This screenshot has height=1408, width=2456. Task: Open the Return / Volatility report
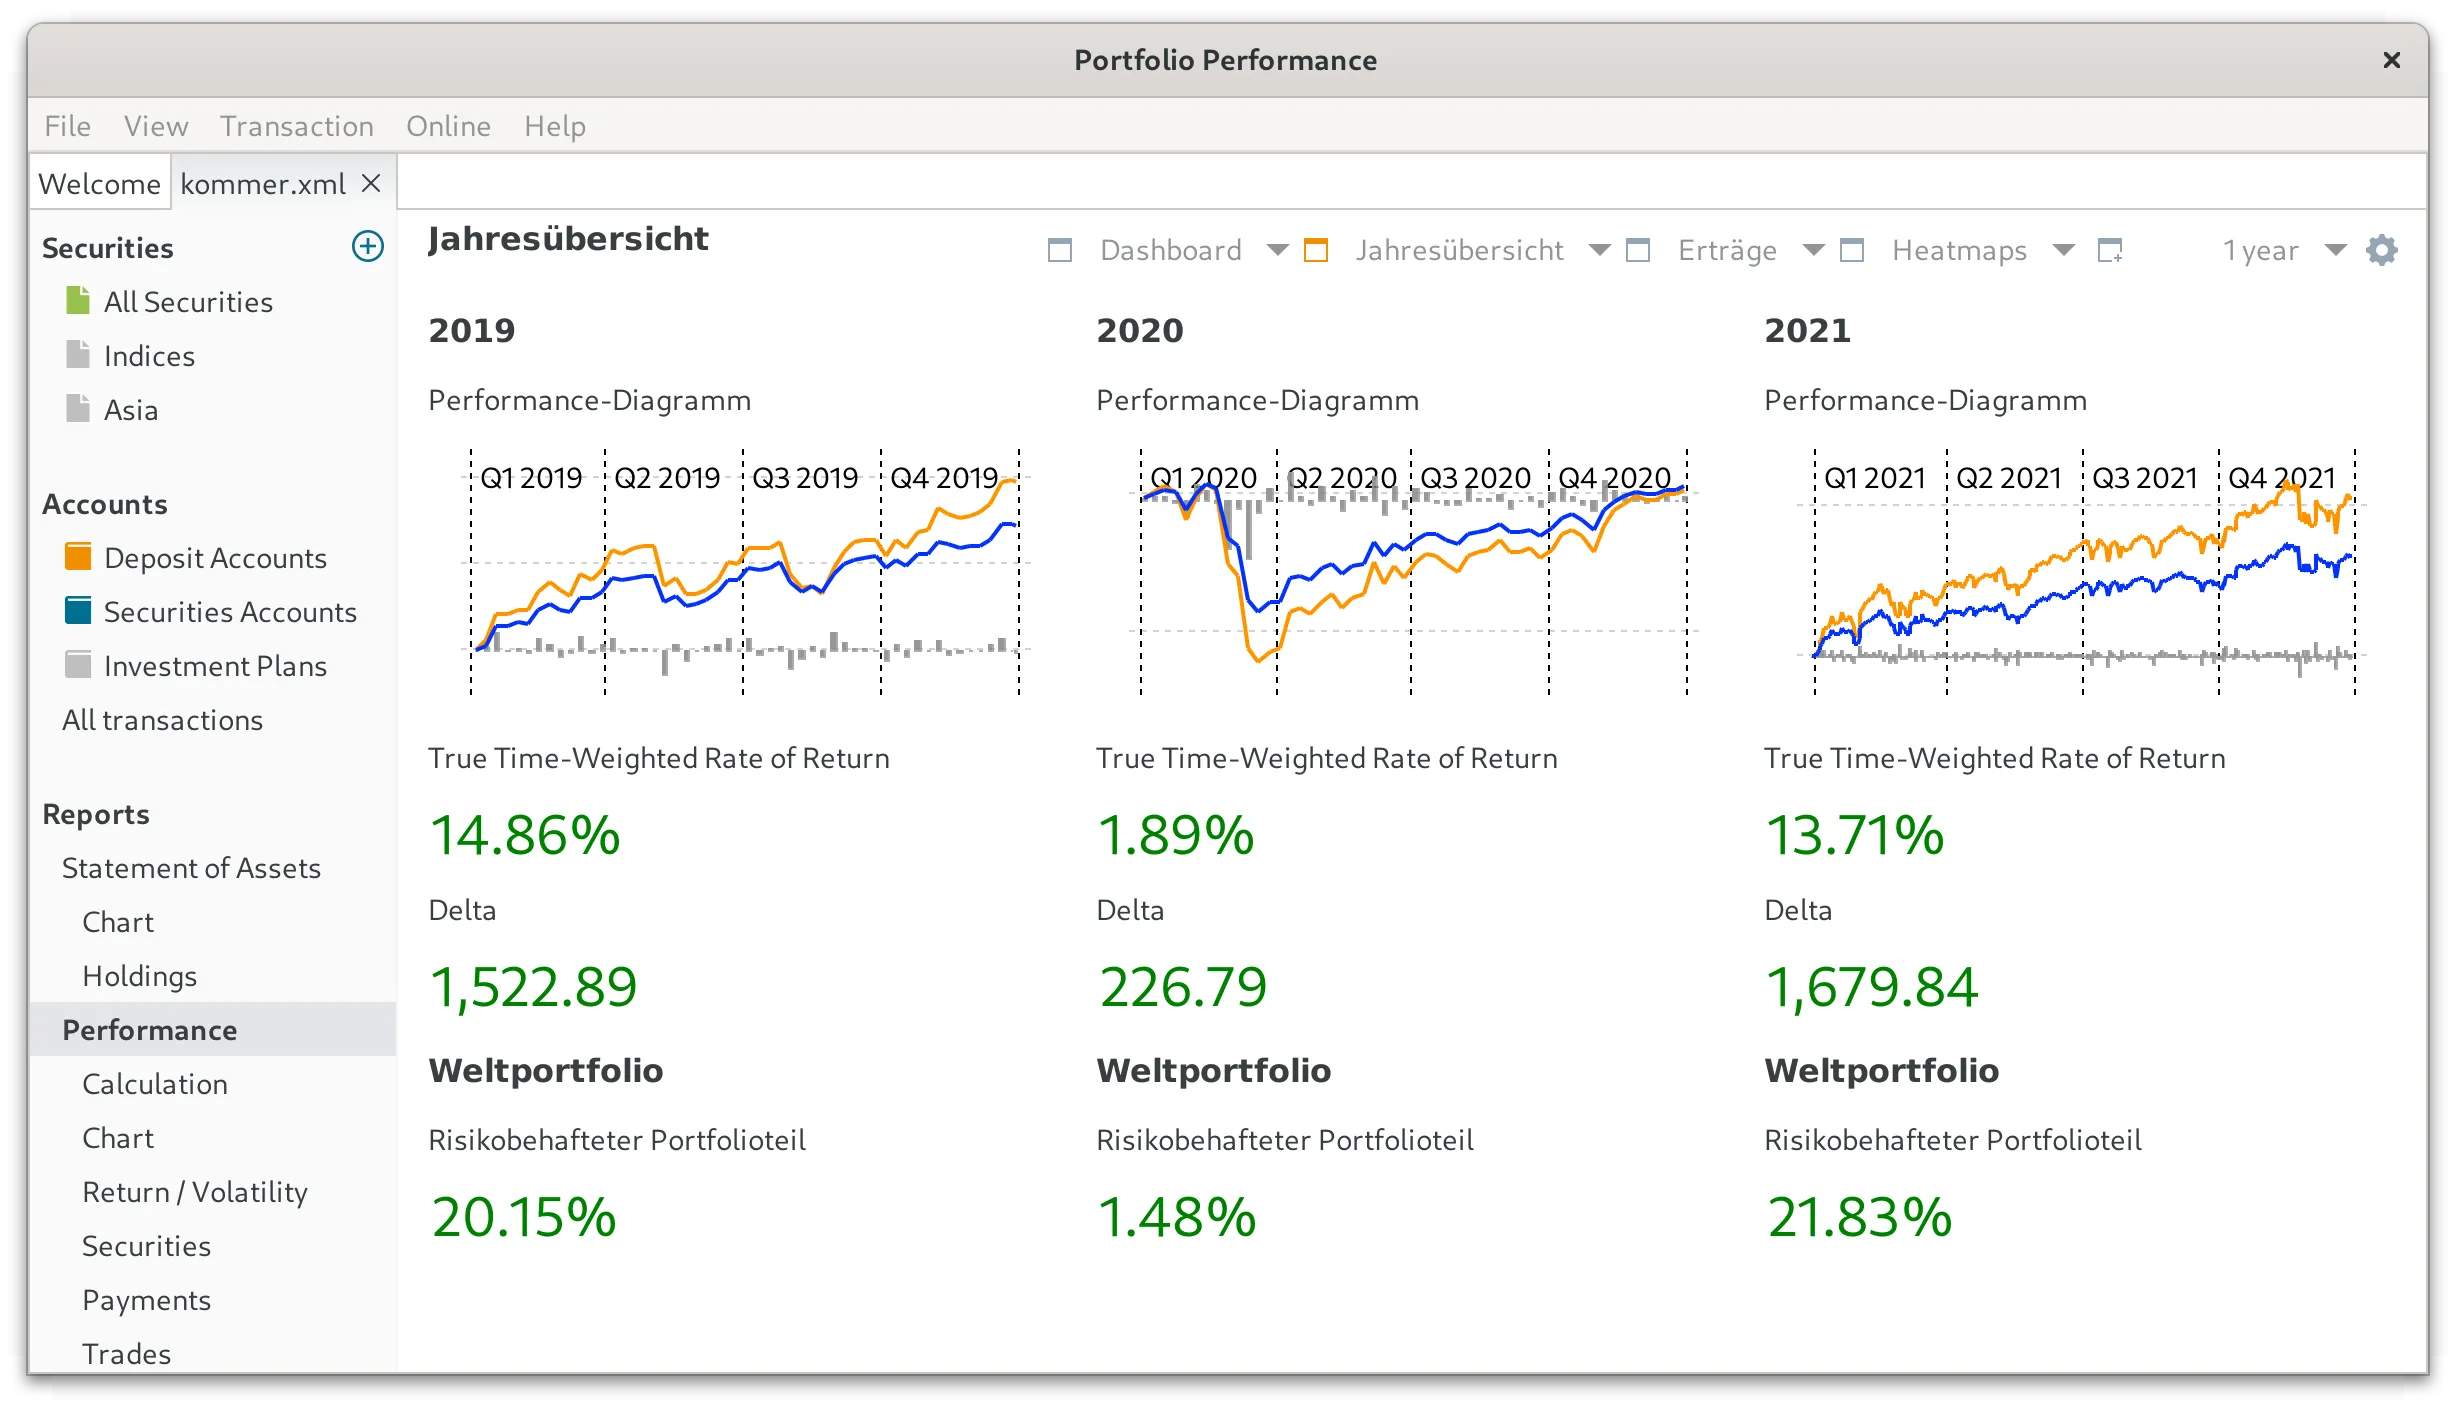point(195,1192)
